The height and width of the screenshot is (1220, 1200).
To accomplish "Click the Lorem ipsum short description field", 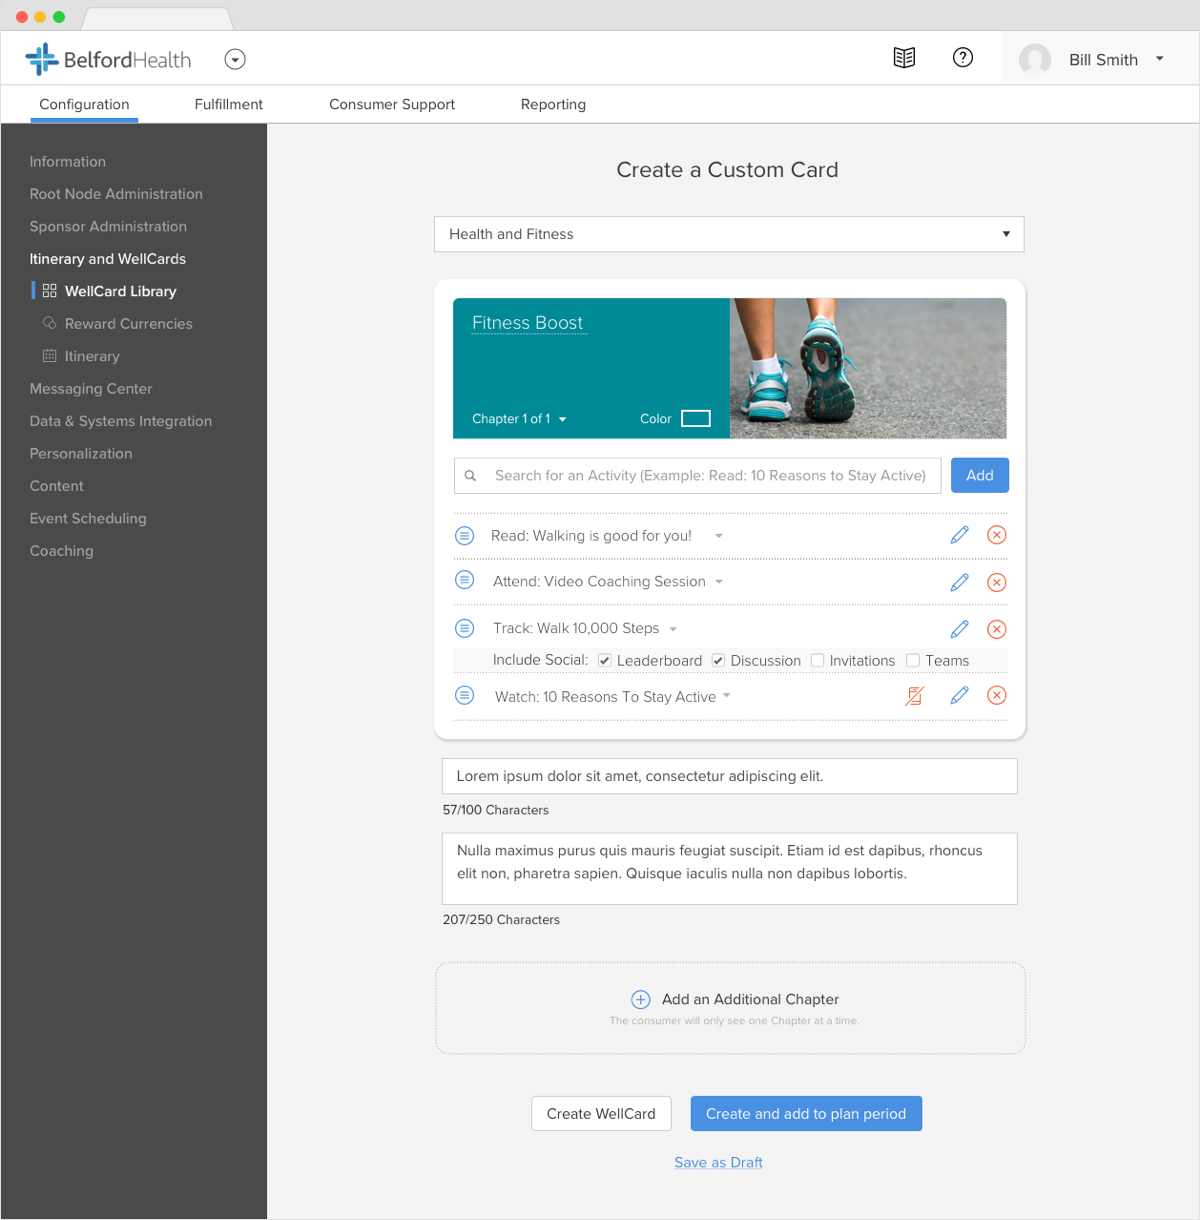I will [x=730, y=776].
